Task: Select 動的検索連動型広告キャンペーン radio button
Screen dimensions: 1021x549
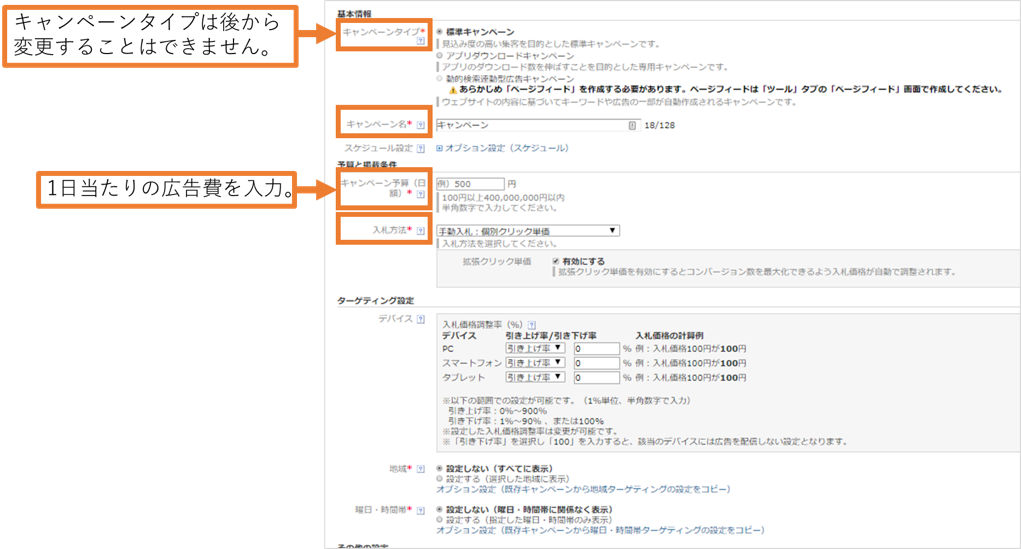Action: point(440,78)
